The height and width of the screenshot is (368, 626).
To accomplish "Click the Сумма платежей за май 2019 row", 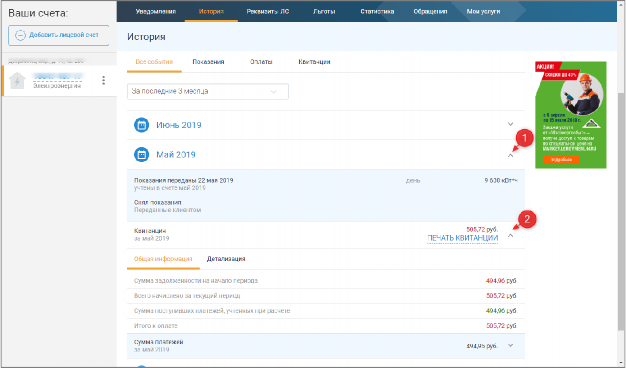I will click(326, 346).
